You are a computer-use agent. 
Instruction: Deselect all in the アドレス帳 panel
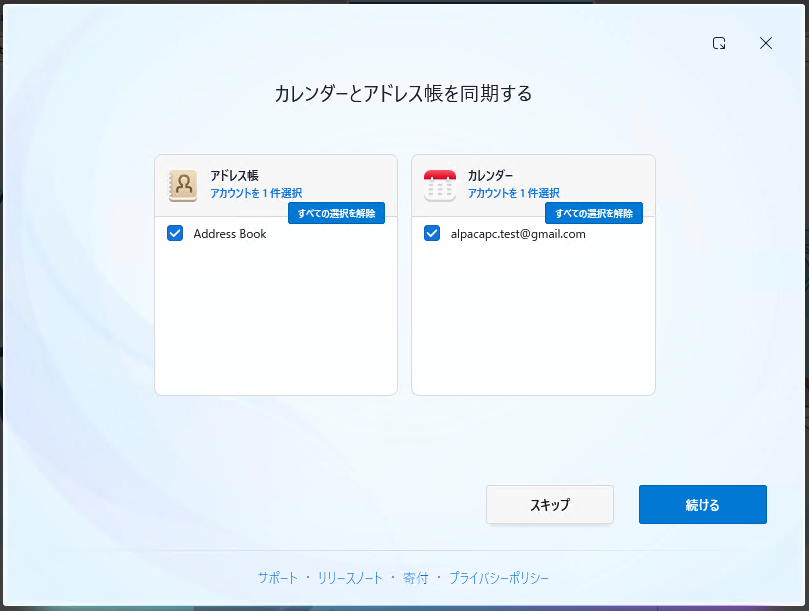[336, 213]
